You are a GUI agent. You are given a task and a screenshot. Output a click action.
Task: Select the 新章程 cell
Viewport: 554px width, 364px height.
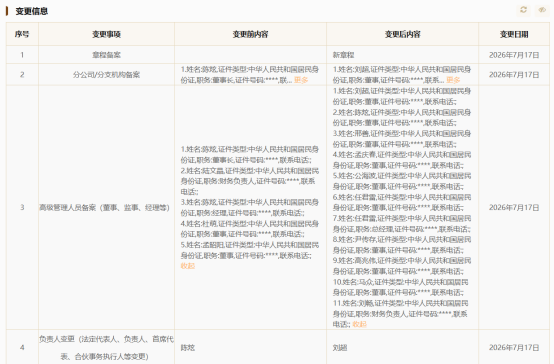coord(402,55)
